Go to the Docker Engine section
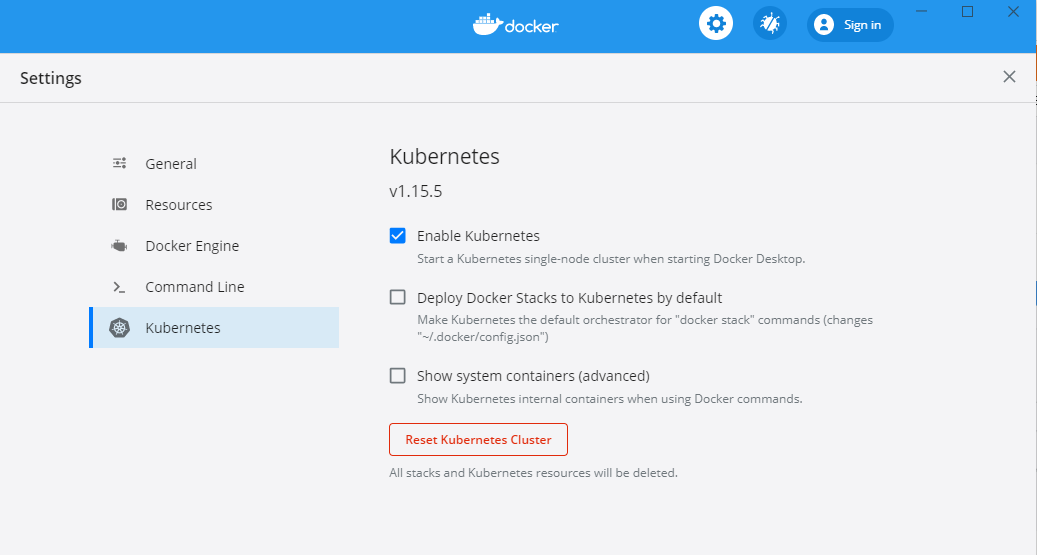The height and width of the screenshot is (555, 1037). pyautogui.click(x=192, y=246)
